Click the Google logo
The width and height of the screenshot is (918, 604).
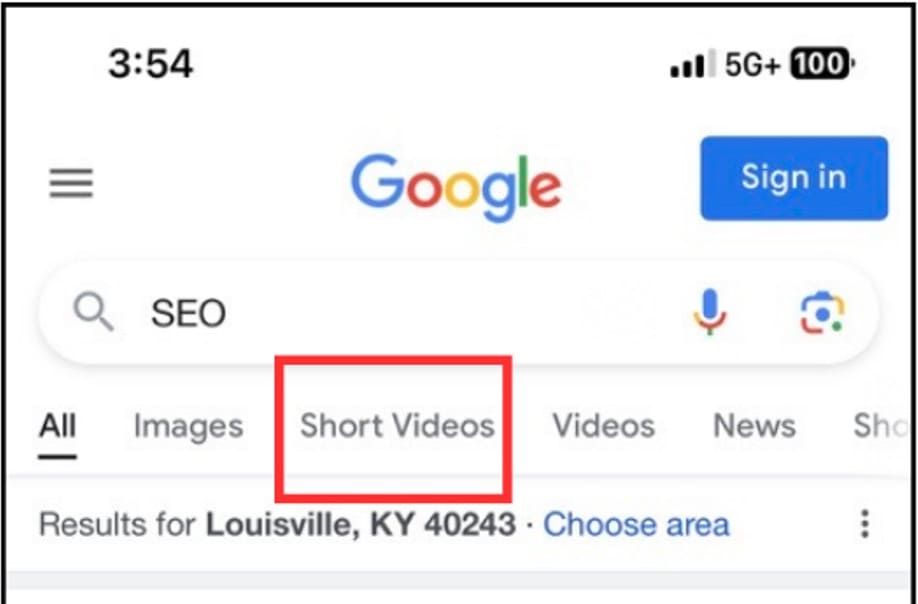tap(456, 187)
